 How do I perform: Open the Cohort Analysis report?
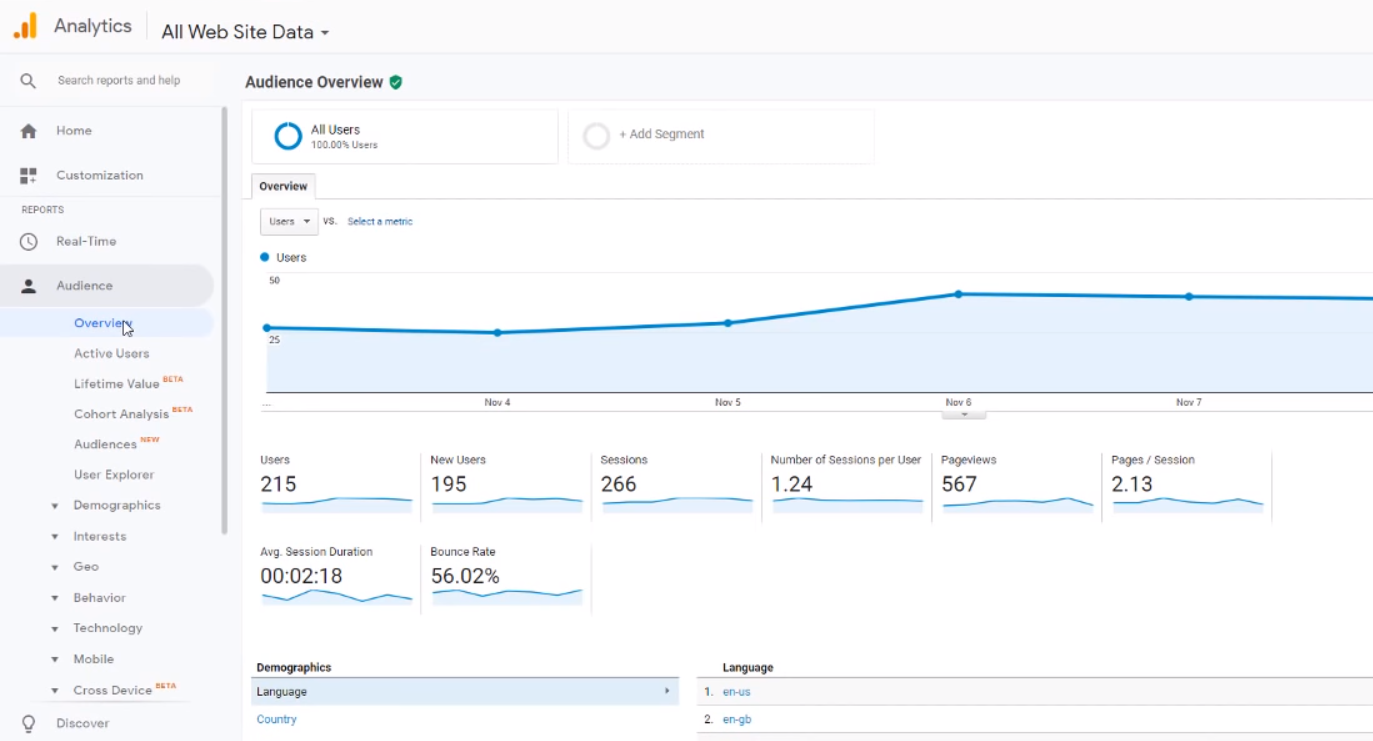click(121, 414)
